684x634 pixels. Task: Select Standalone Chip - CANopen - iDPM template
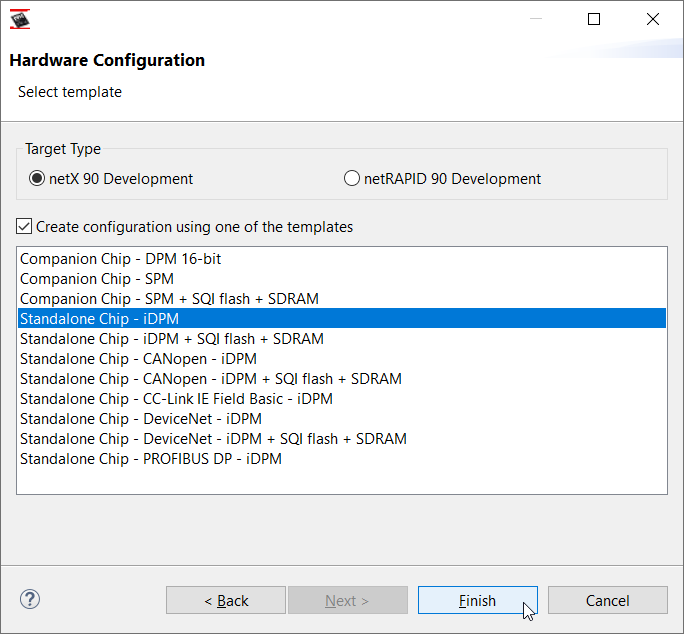point(138,359)
